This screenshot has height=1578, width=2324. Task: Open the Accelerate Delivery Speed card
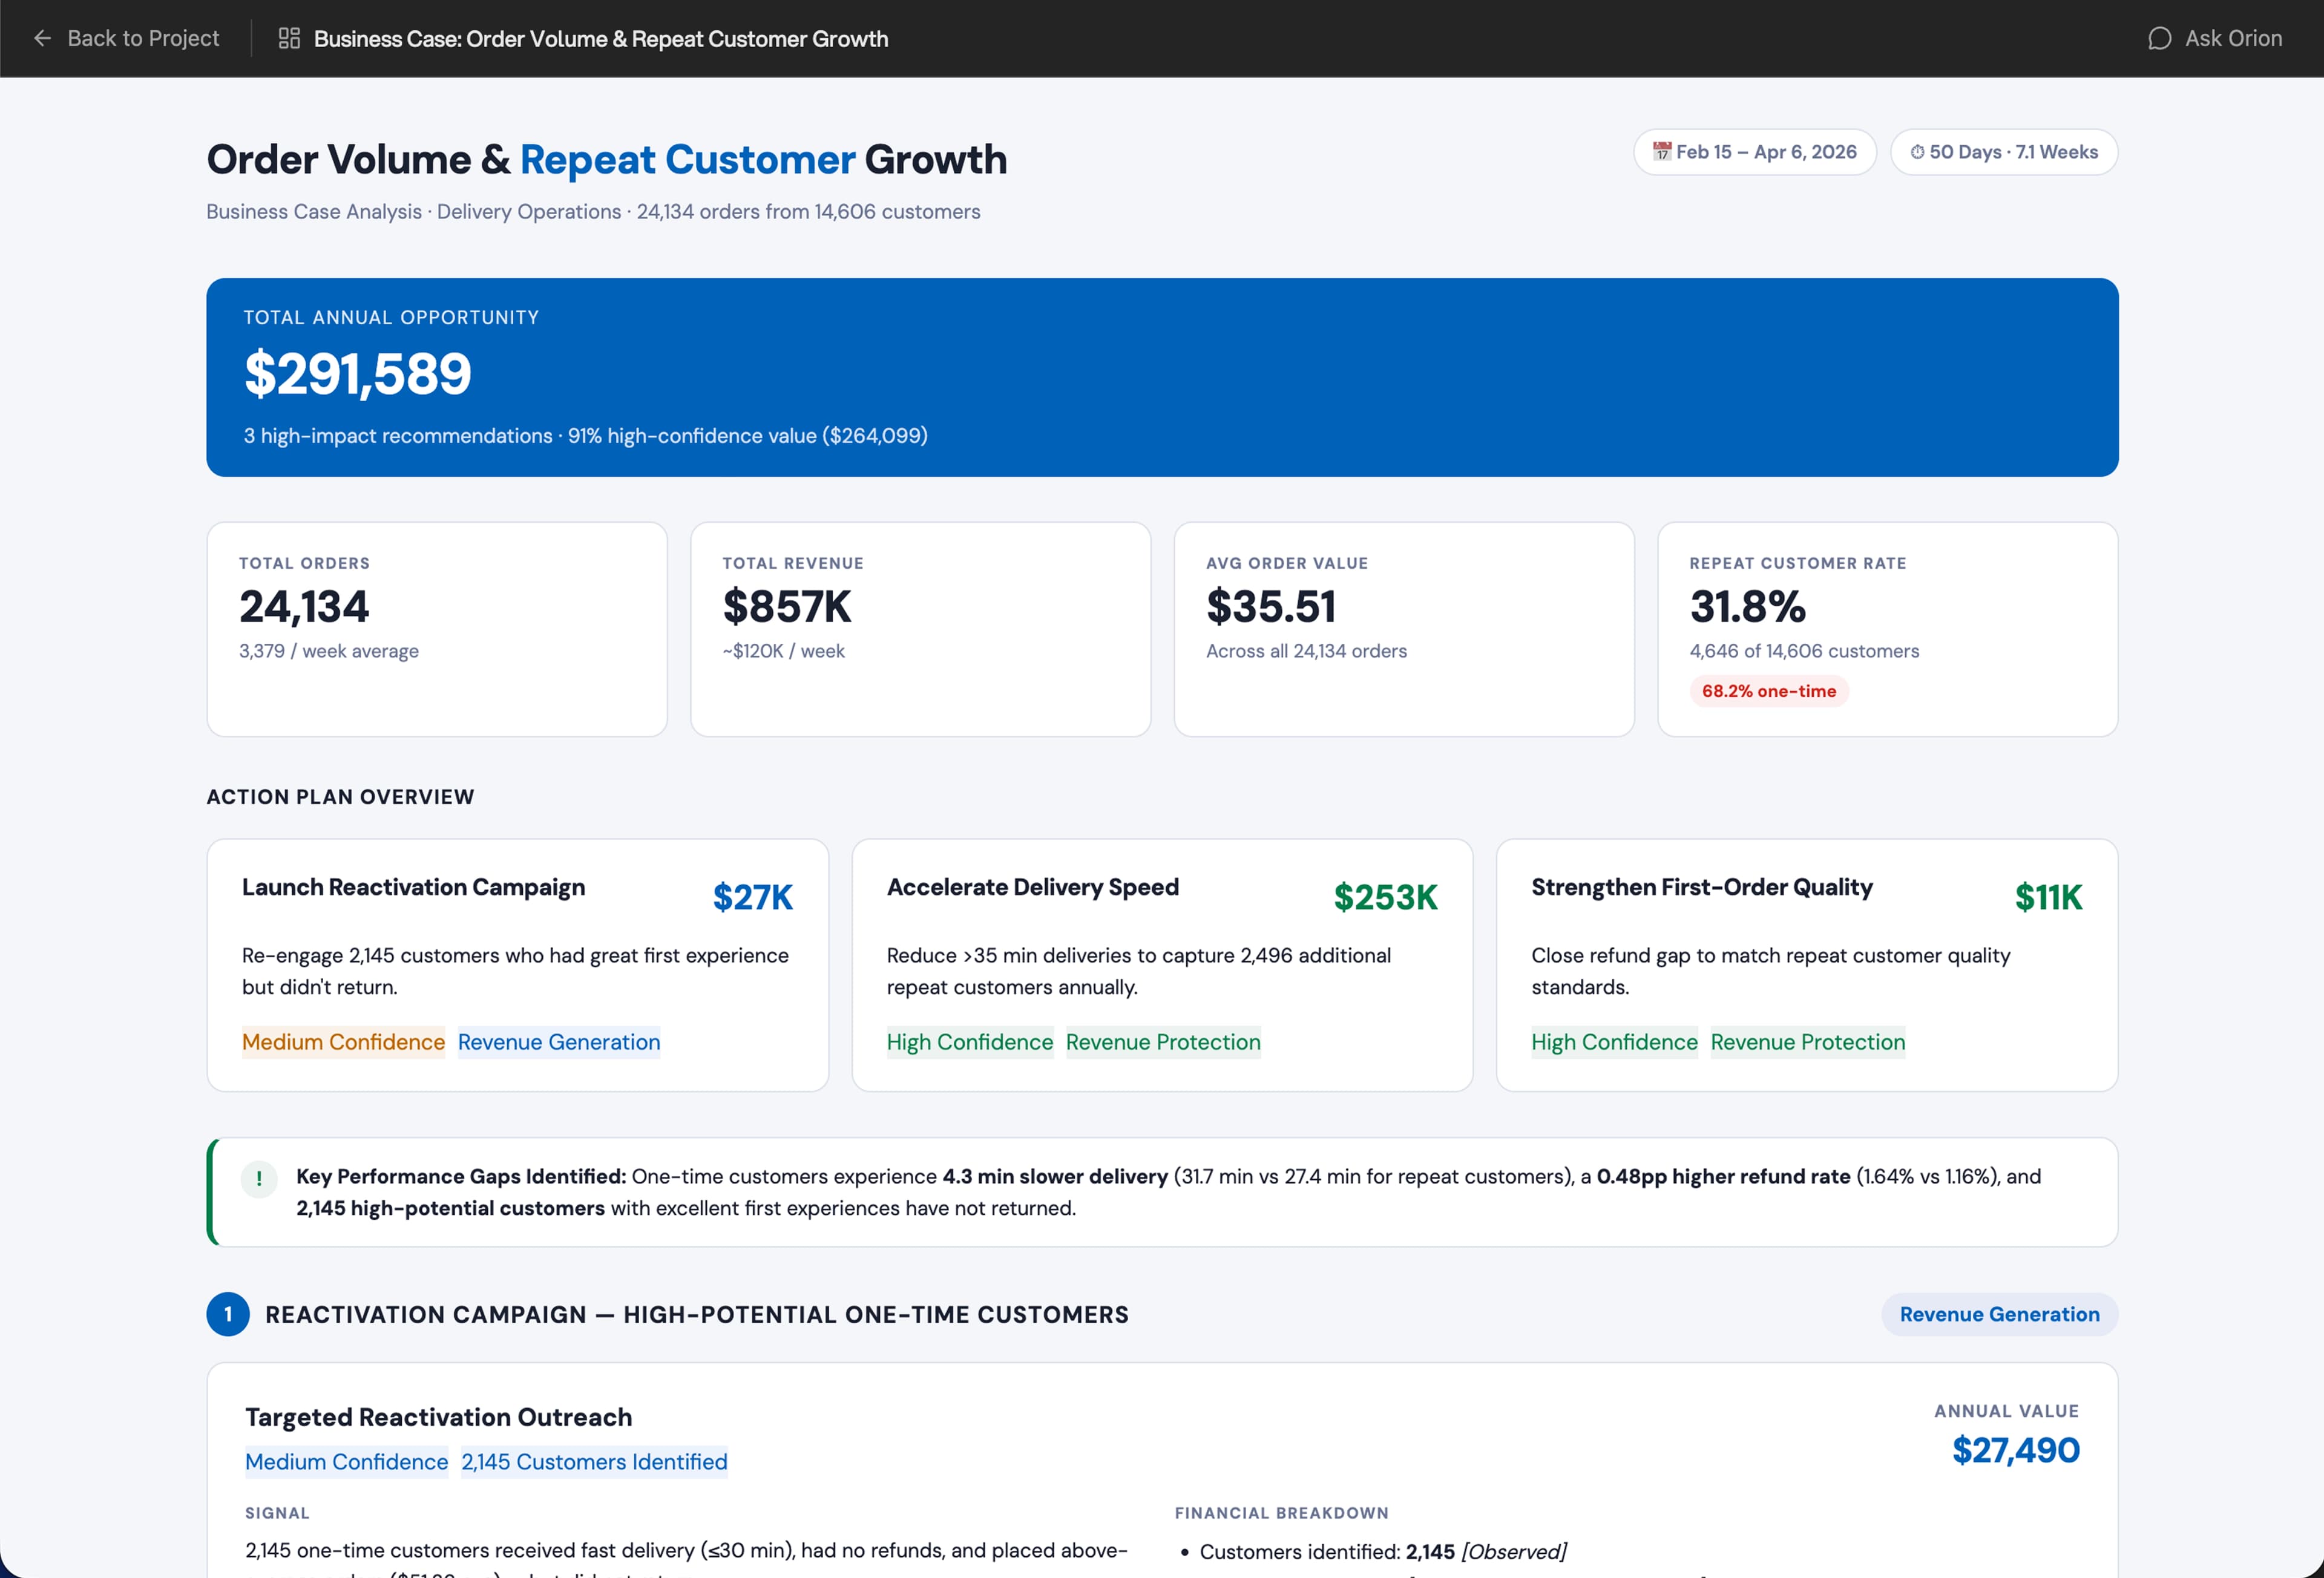tap(1162, 965)
